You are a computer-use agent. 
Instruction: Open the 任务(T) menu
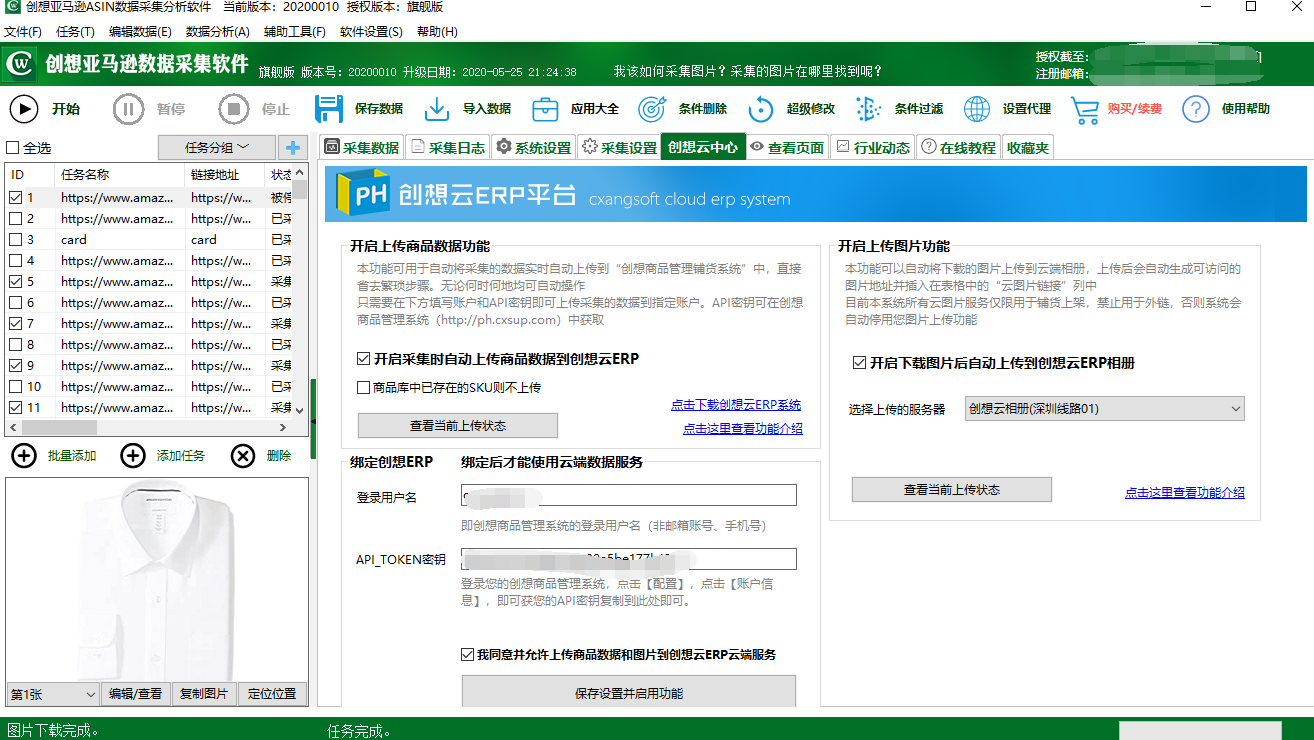pos(76,32)
